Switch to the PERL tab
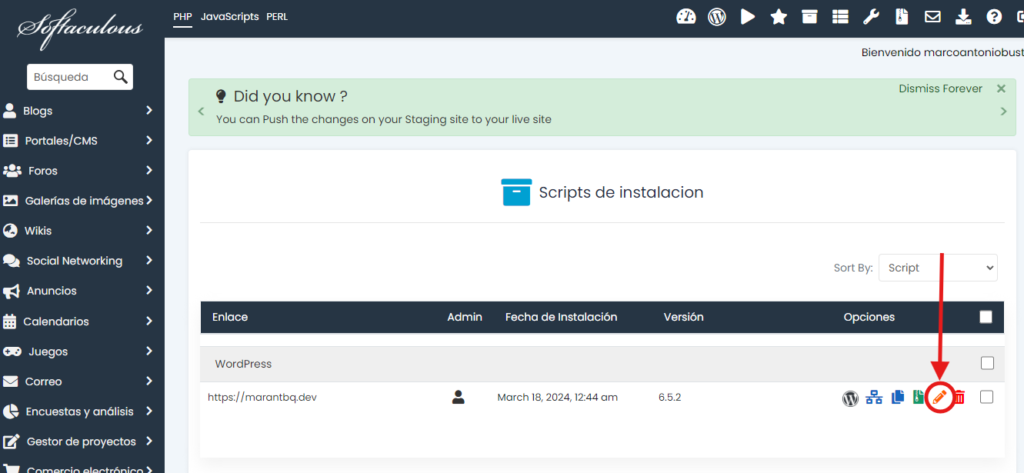This screenshot has height=473, width=1024. tap(277, 17)
